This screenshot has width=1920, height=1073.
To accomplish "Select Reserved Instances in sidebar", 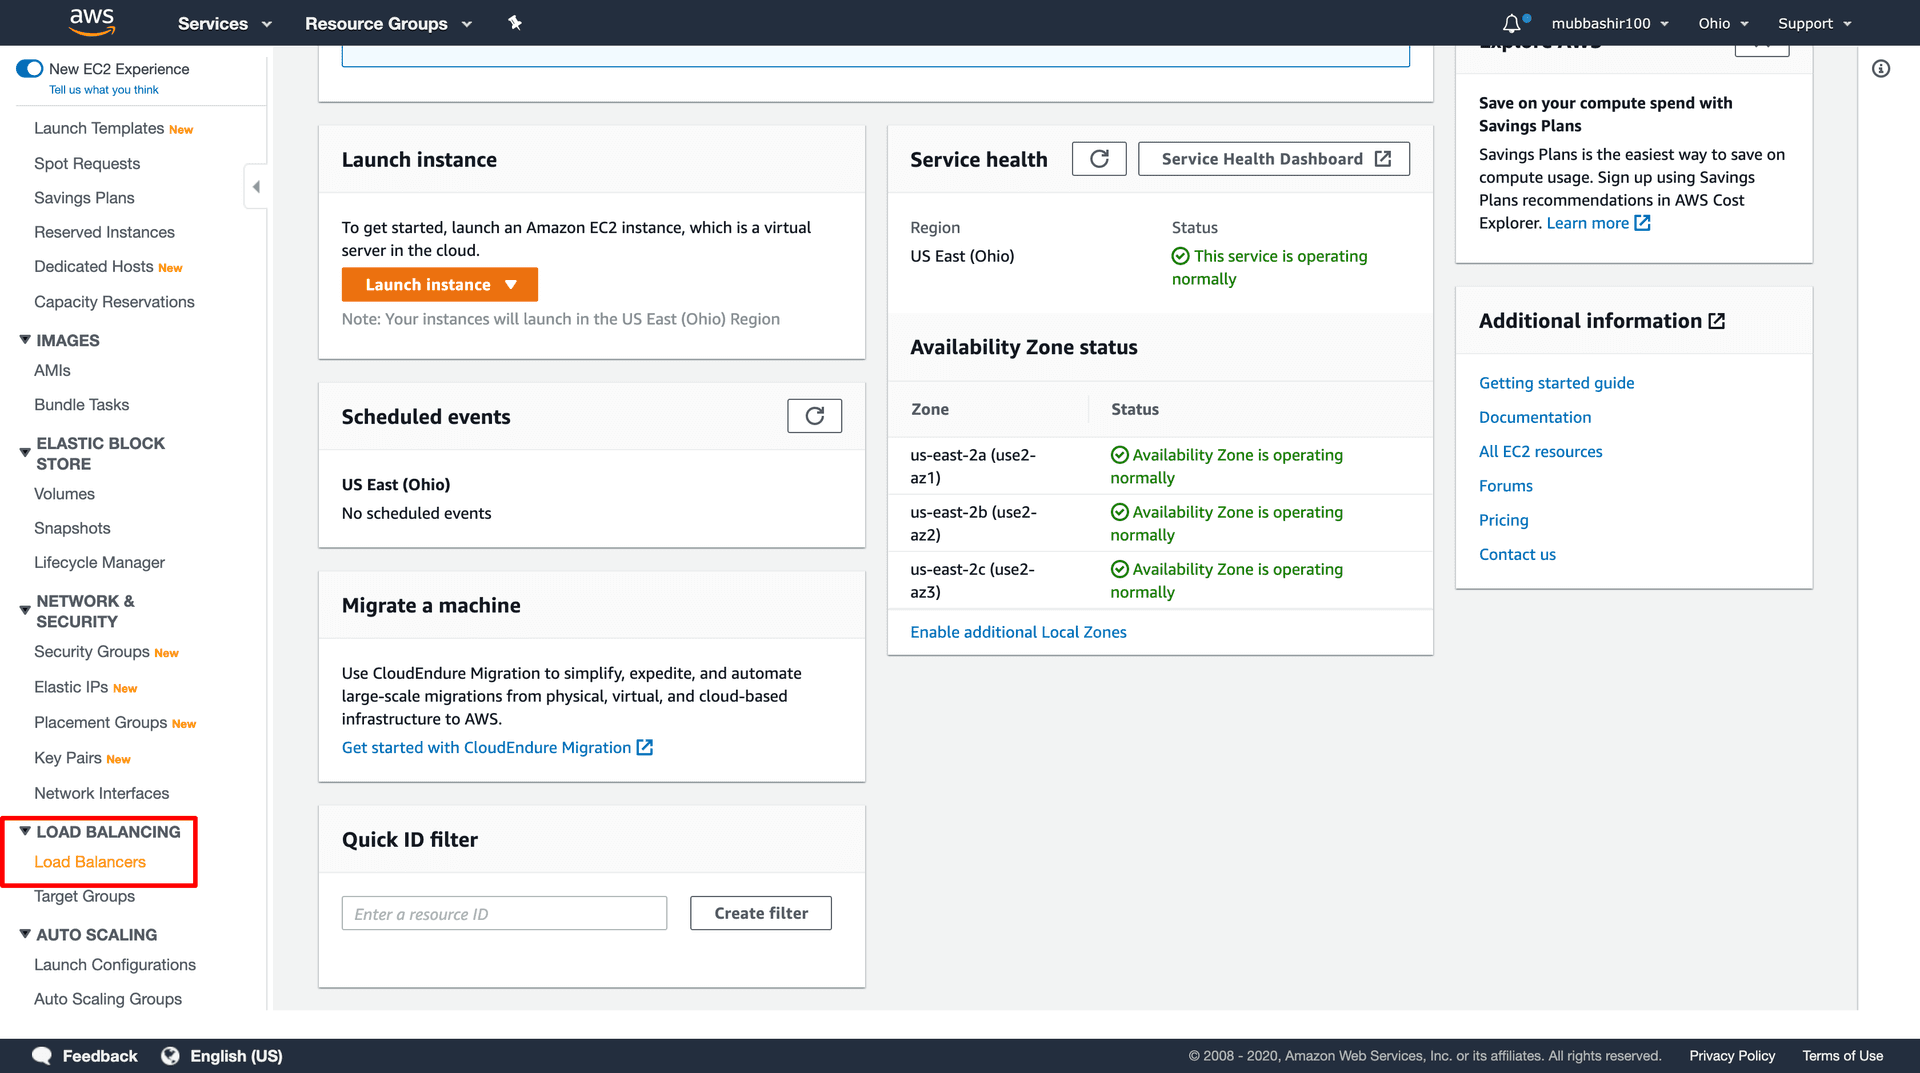I will (x=104, y=232).
